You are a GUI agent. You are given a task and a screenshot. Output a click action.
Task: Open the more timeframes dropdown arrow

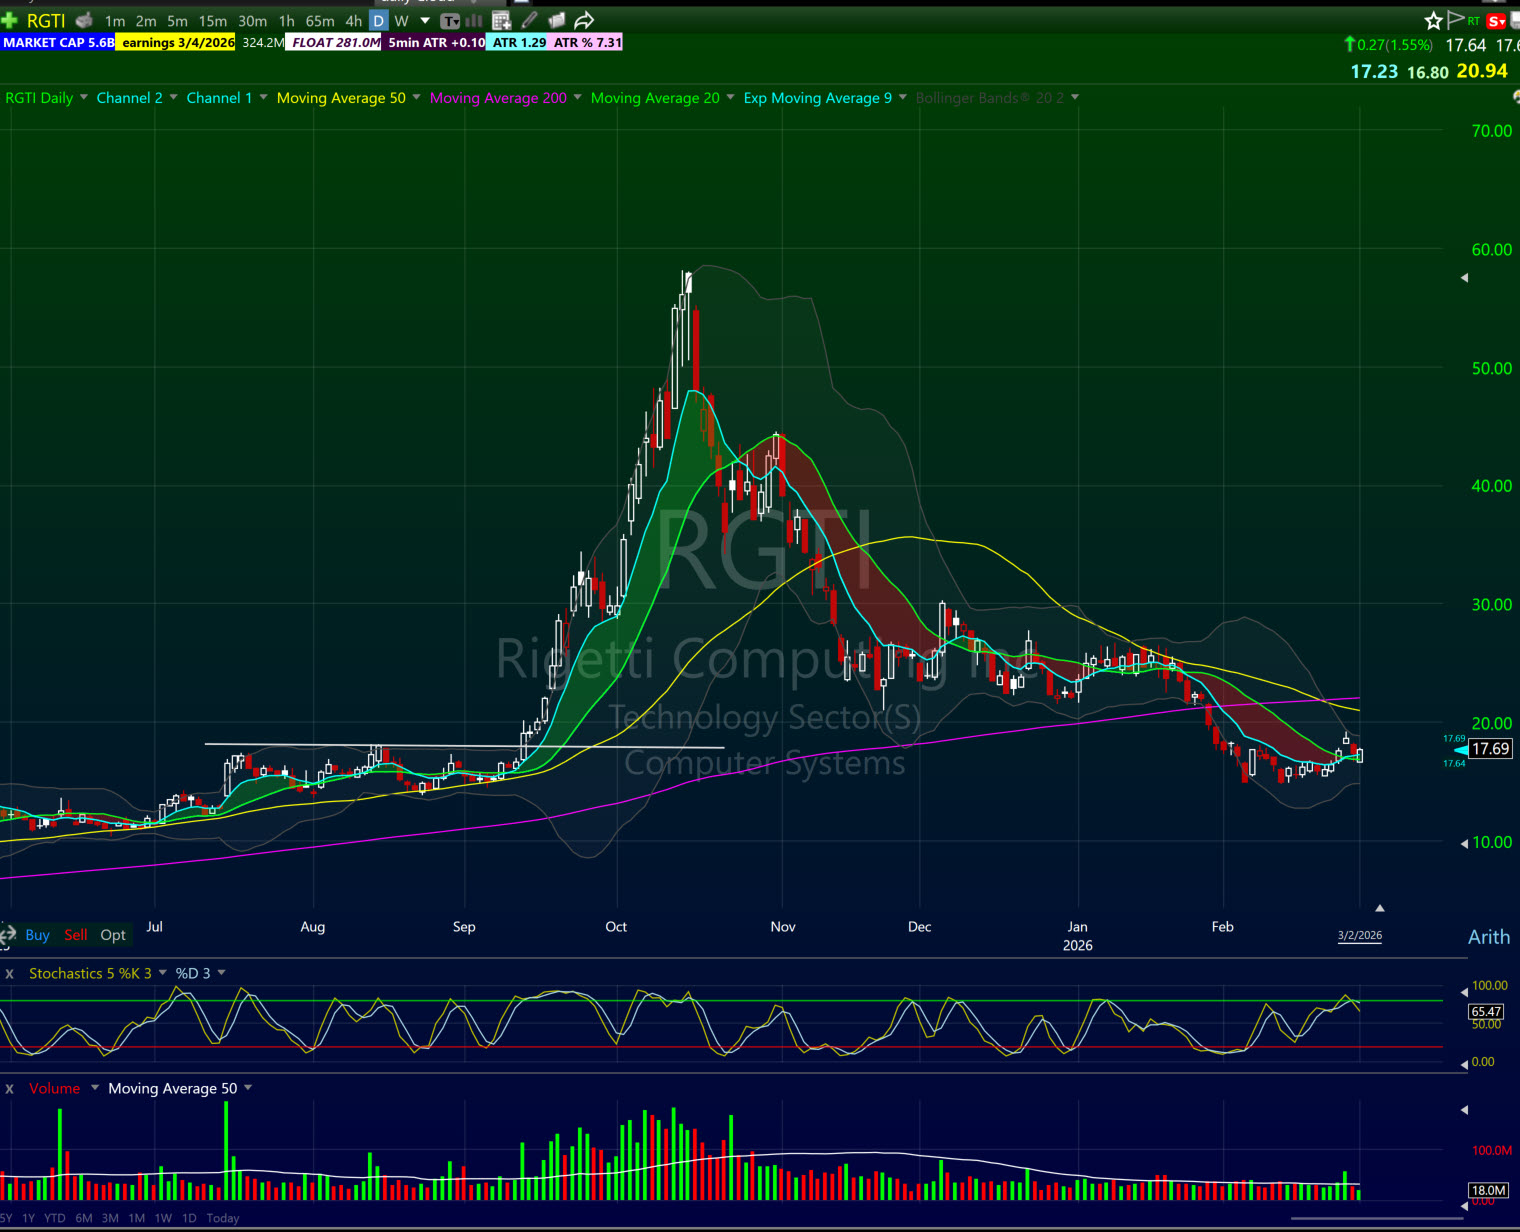click(425, 21)
